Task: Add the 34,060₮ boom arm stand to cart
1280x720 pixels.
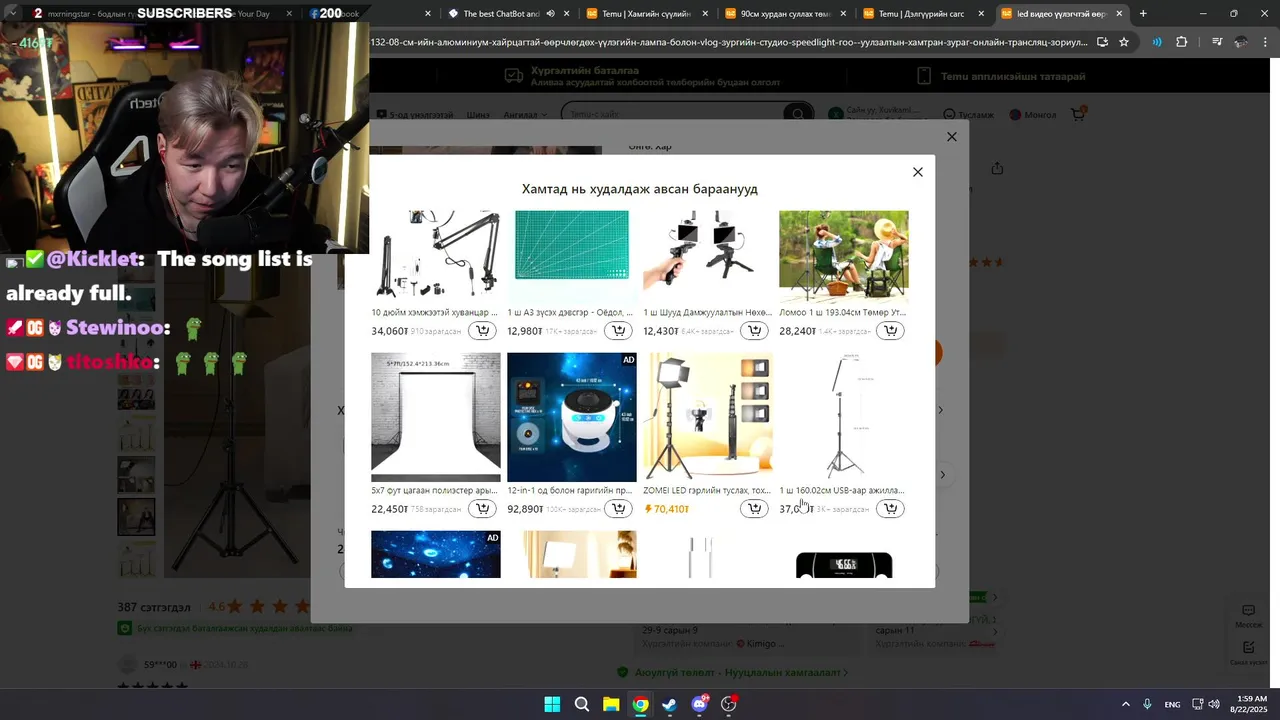Action: [x=483, y=331]
